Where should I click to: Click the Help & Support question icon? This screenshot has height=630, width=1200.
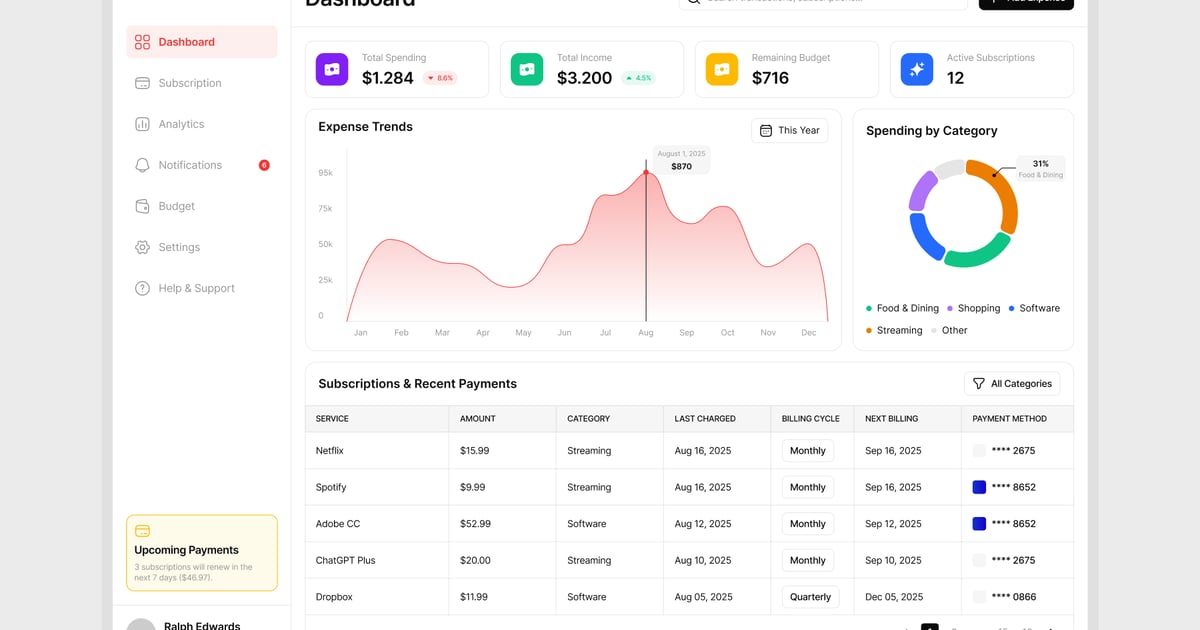click(142, 288)
